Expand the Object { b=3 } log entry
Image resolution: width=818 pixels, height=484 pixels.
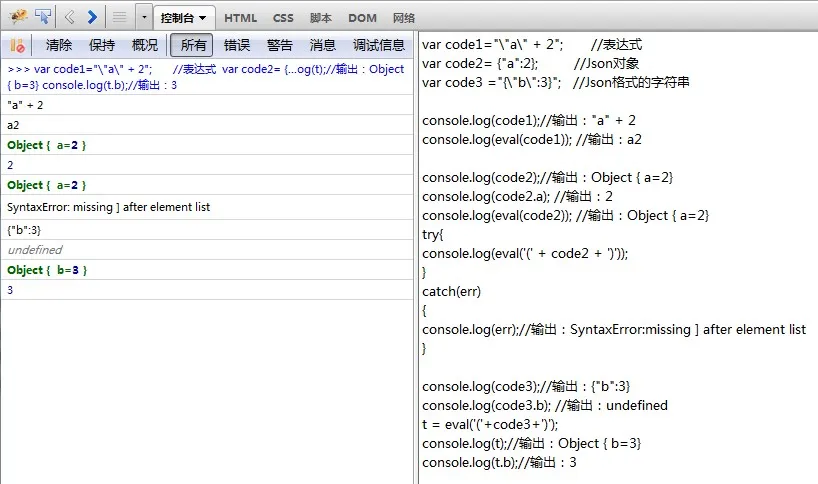[x=47, y=270]
